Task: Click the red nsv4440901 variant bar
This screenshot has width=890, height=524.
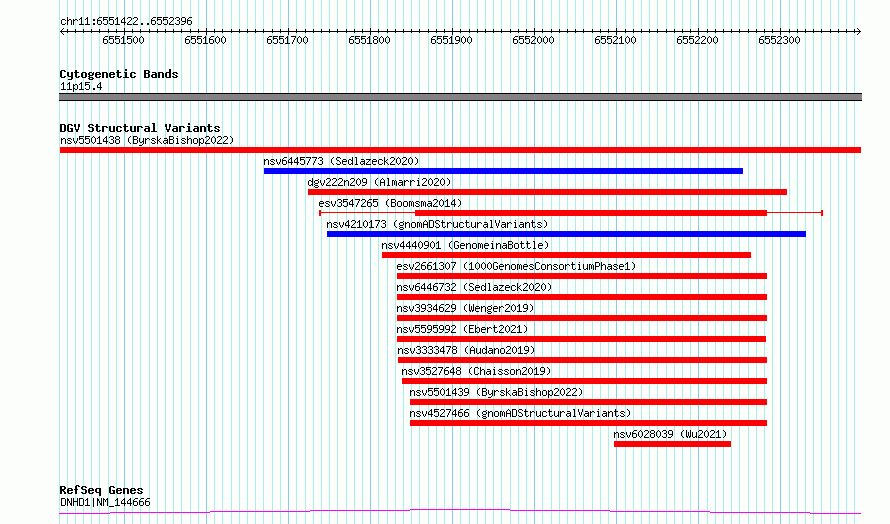Action: 566,255
